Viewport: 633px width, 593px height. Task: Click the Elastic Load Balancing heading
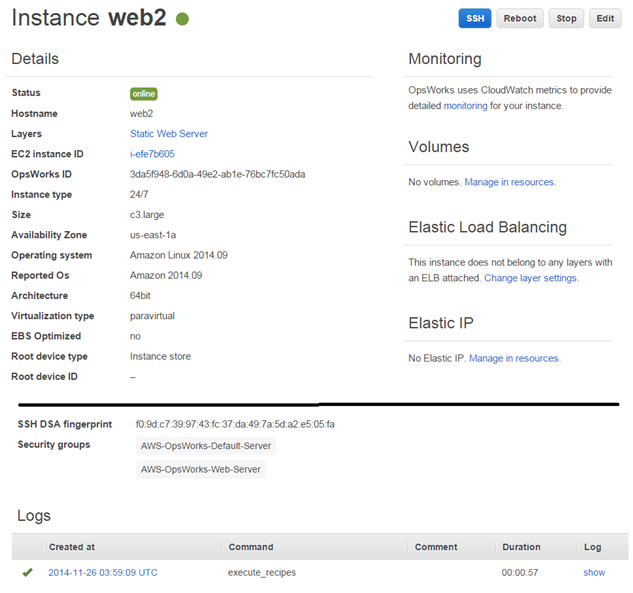(488, 227)
